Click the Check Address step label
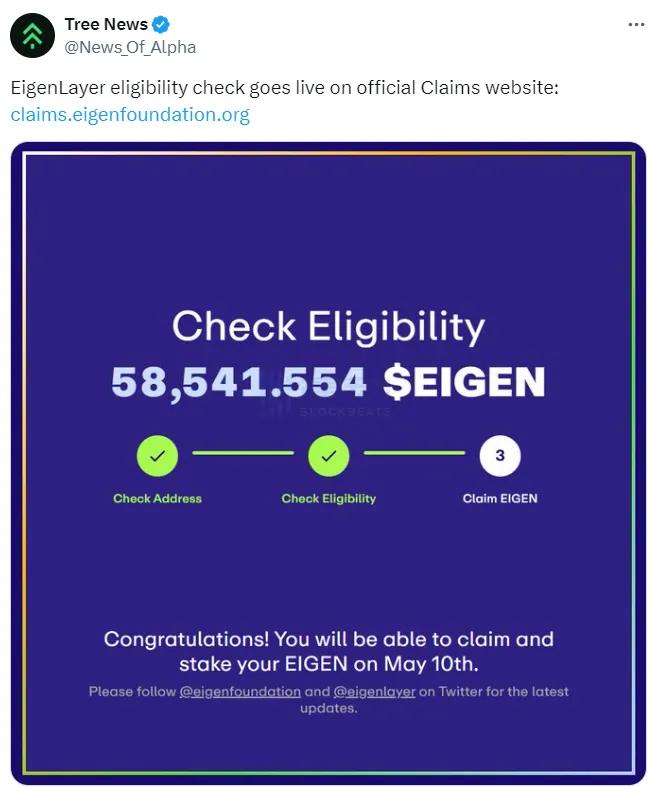The width and height of the screenshot is (650, 787). [x=158, y=498]
